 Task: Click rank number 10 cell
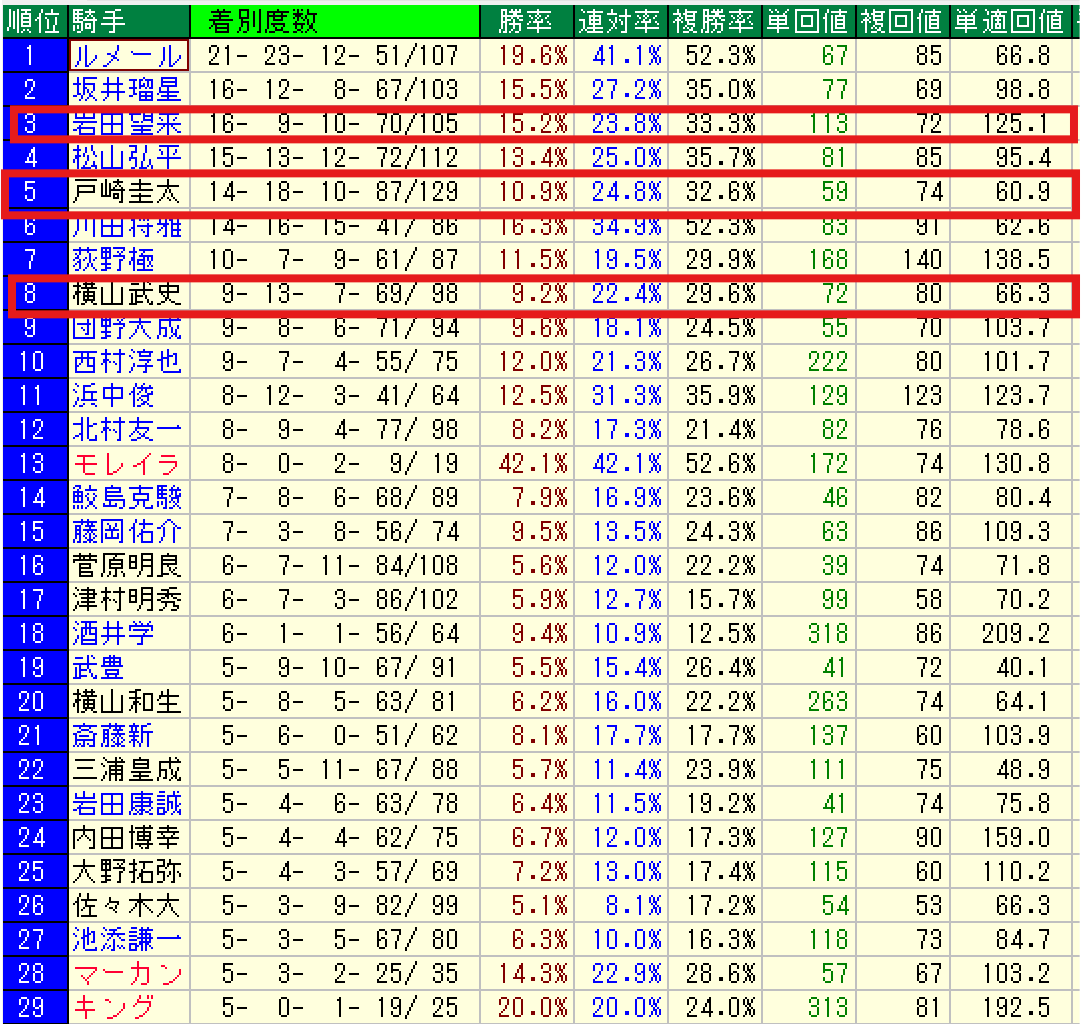(33, 361)
